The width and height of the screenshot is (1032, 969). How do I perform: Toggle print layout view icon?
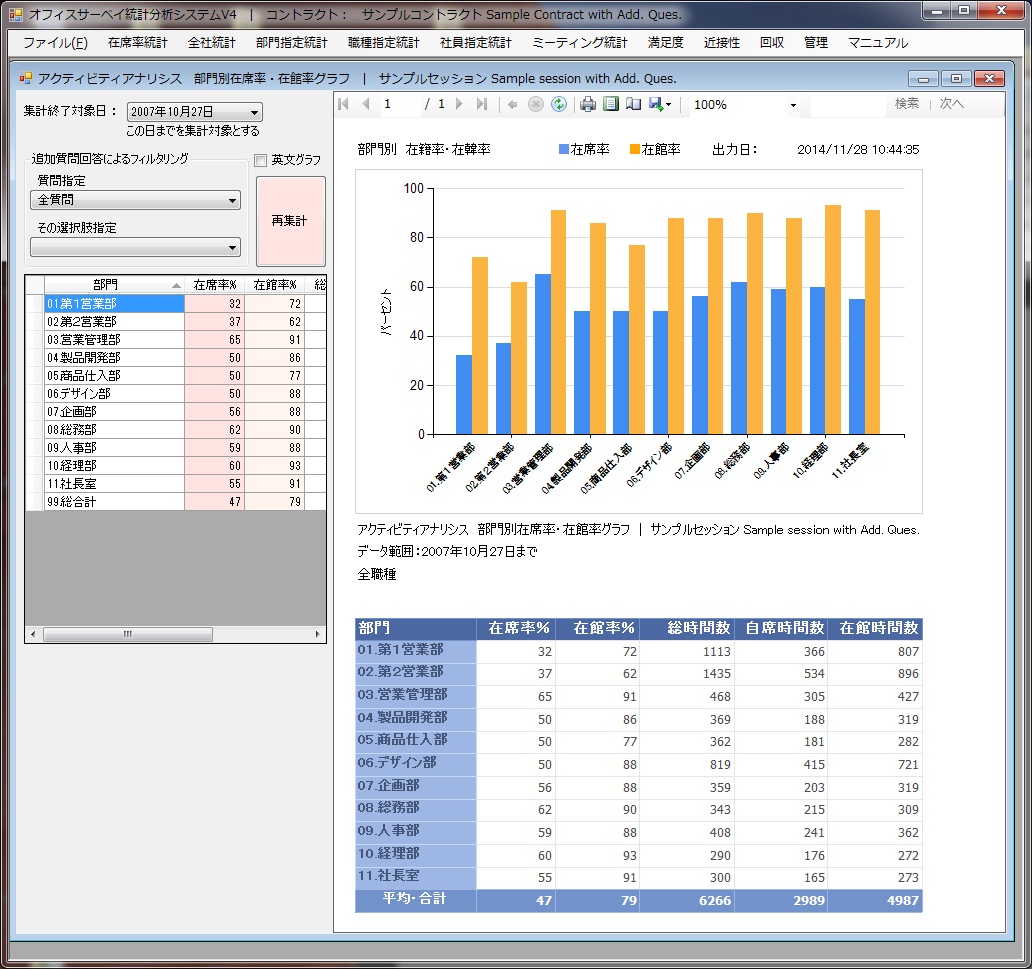pyautogui.click(x=611, y=104)
